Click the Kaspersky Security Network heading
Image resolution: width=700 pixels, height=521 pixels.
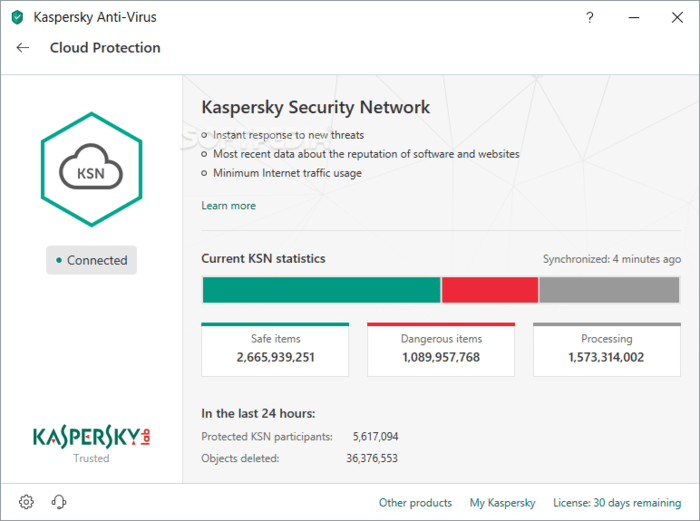316,107
